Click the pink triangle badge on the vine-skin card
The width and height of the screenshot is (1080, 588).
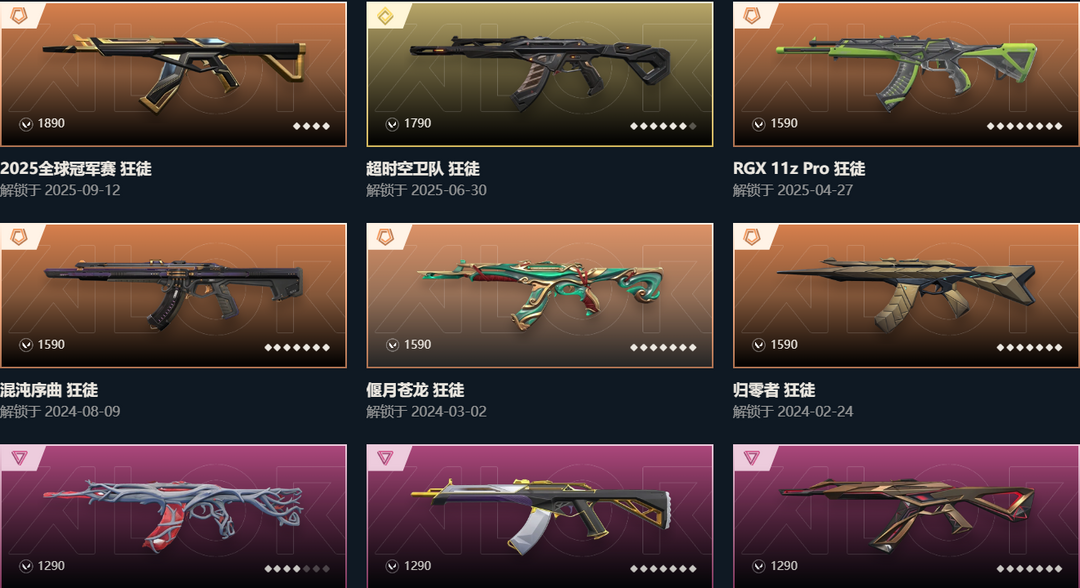click(x=19, y=458)
